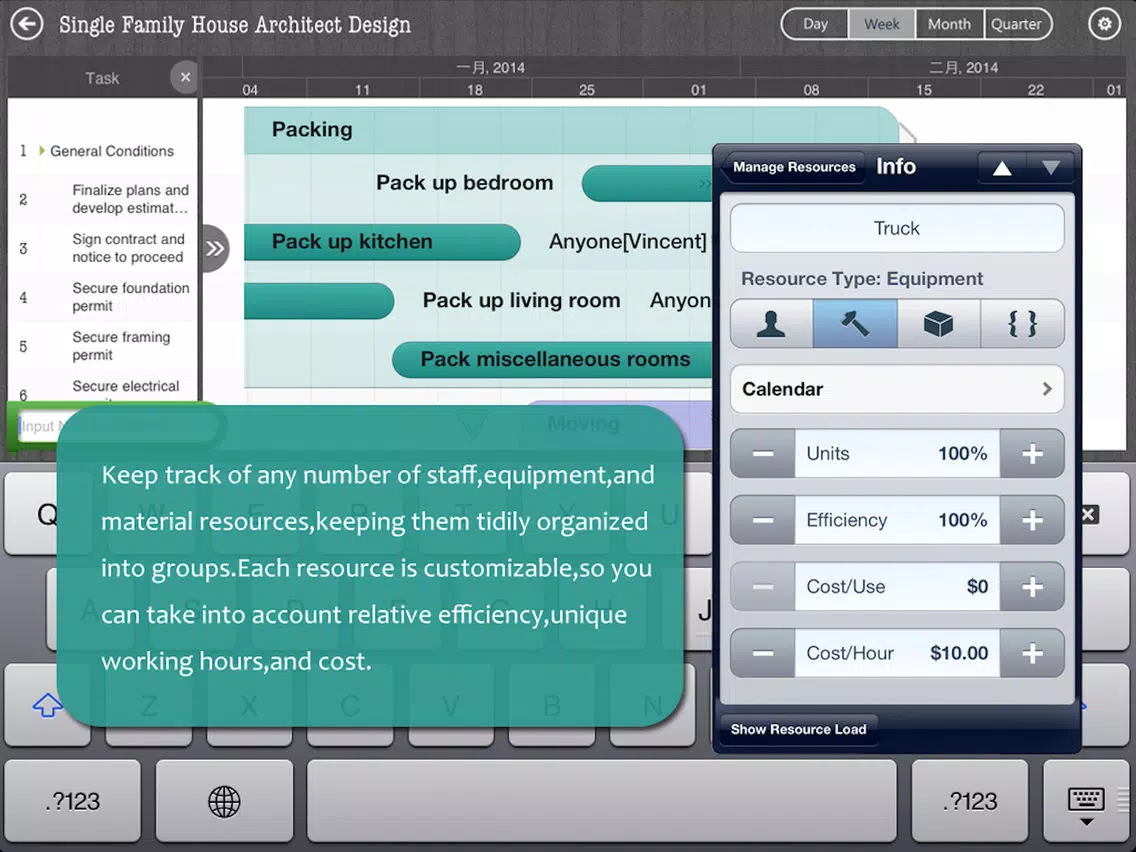Click Show Resource Load button
This screenshot has height=852, width=1136.
(x=798, y=730)
